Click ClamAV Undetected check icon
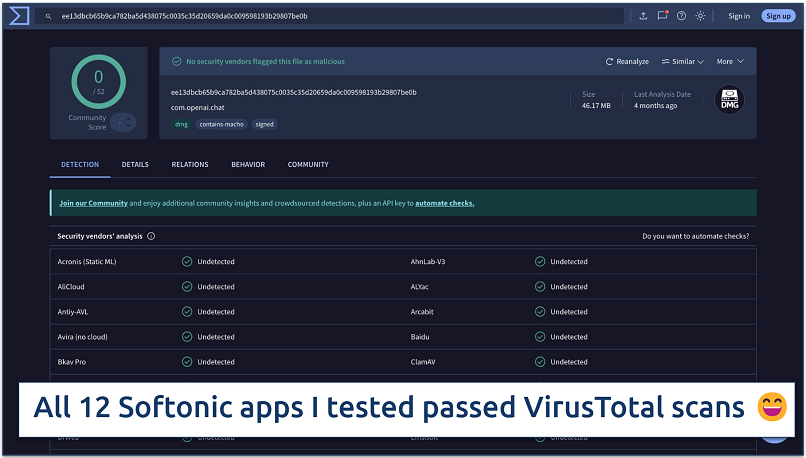The image size is (806, 458). point(540,362)
